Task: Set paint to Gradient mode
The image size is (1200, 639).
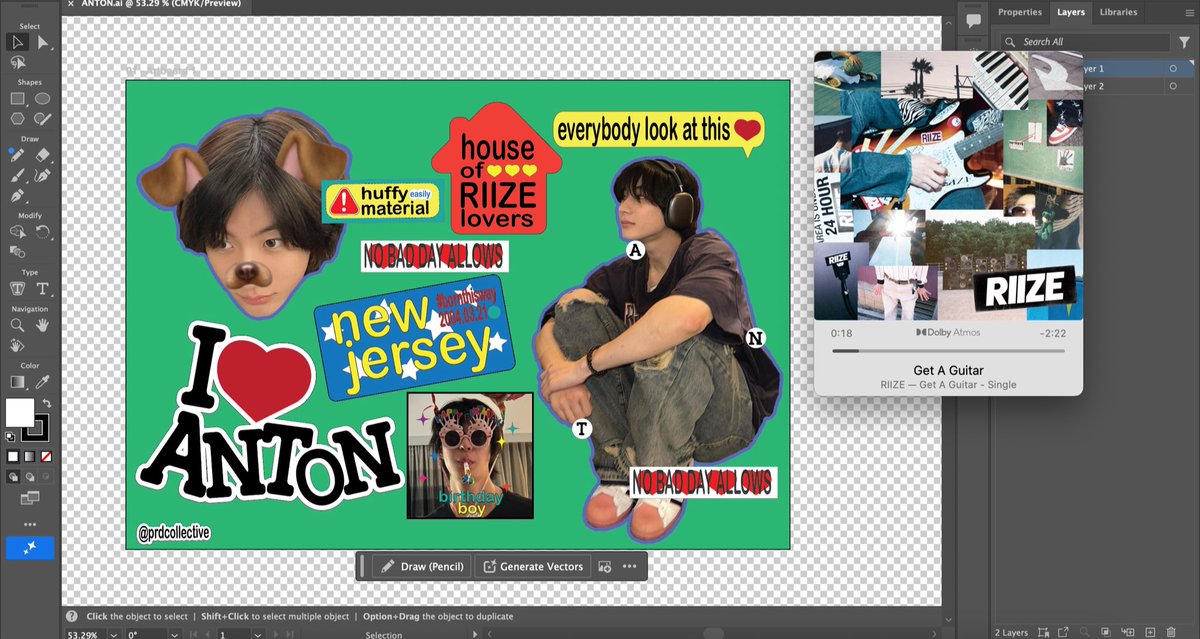Action: point(30,456)
